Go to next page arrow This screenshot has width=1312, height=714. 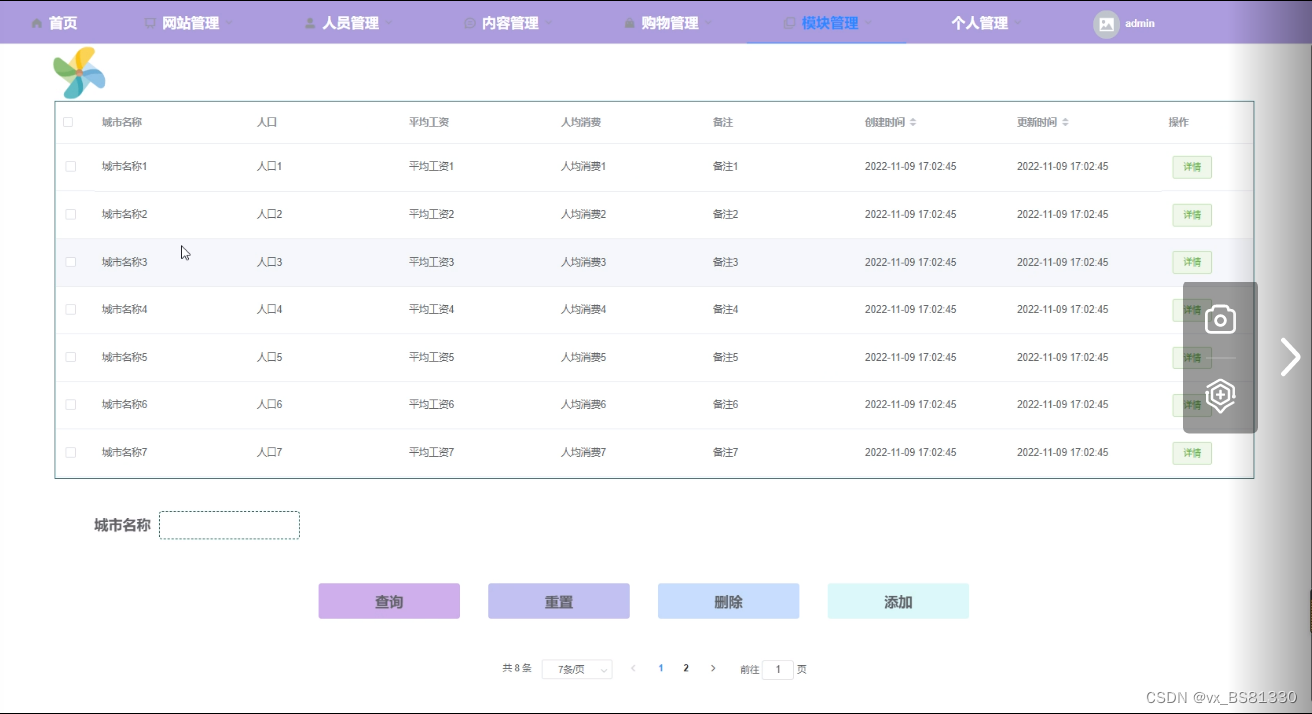coord(713,668)
